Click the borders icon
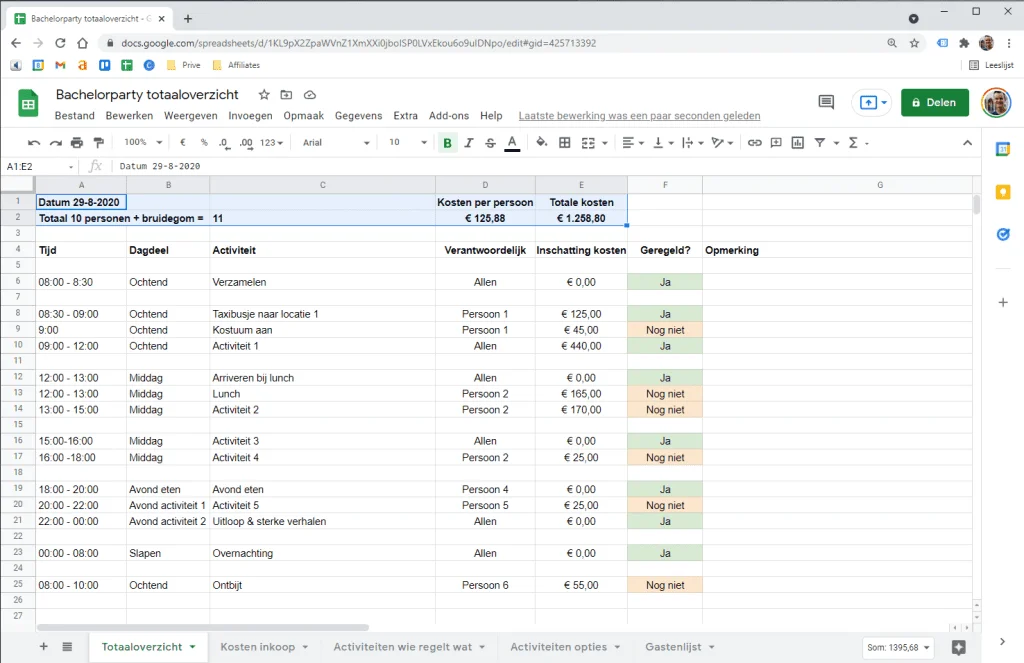The height and width of the screenshot is (663, 1024). pyautogui.click(x=565, y=142)
